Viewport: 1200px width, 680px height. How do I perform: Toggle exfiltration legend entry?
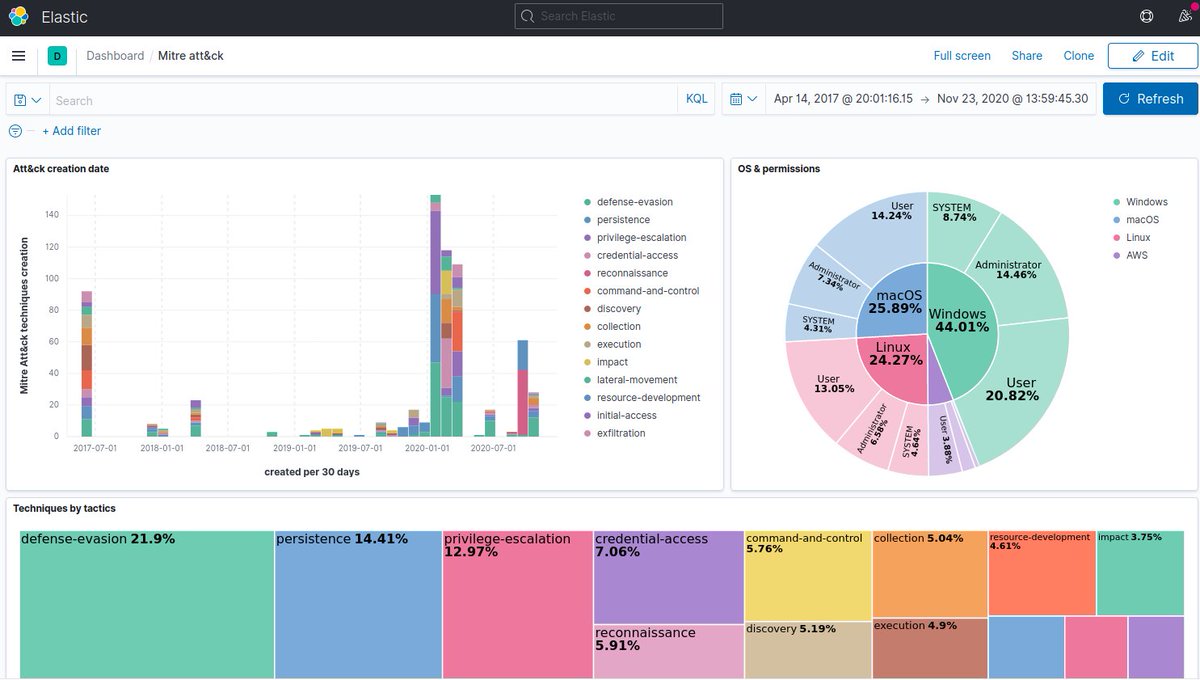[x=621, y=433]
